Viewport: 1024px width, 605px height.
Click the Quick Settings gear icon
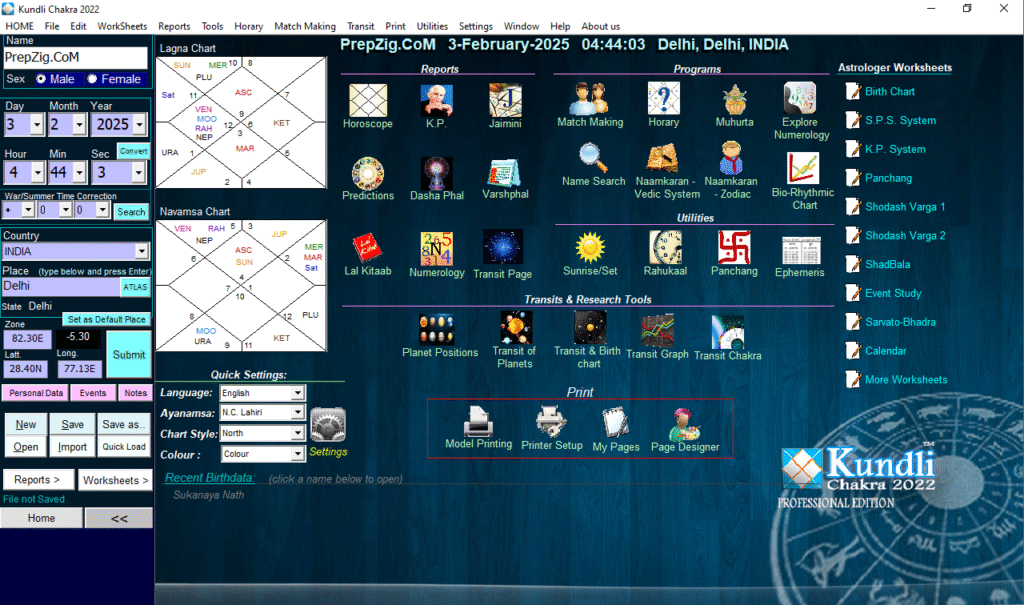coord(327,425)
